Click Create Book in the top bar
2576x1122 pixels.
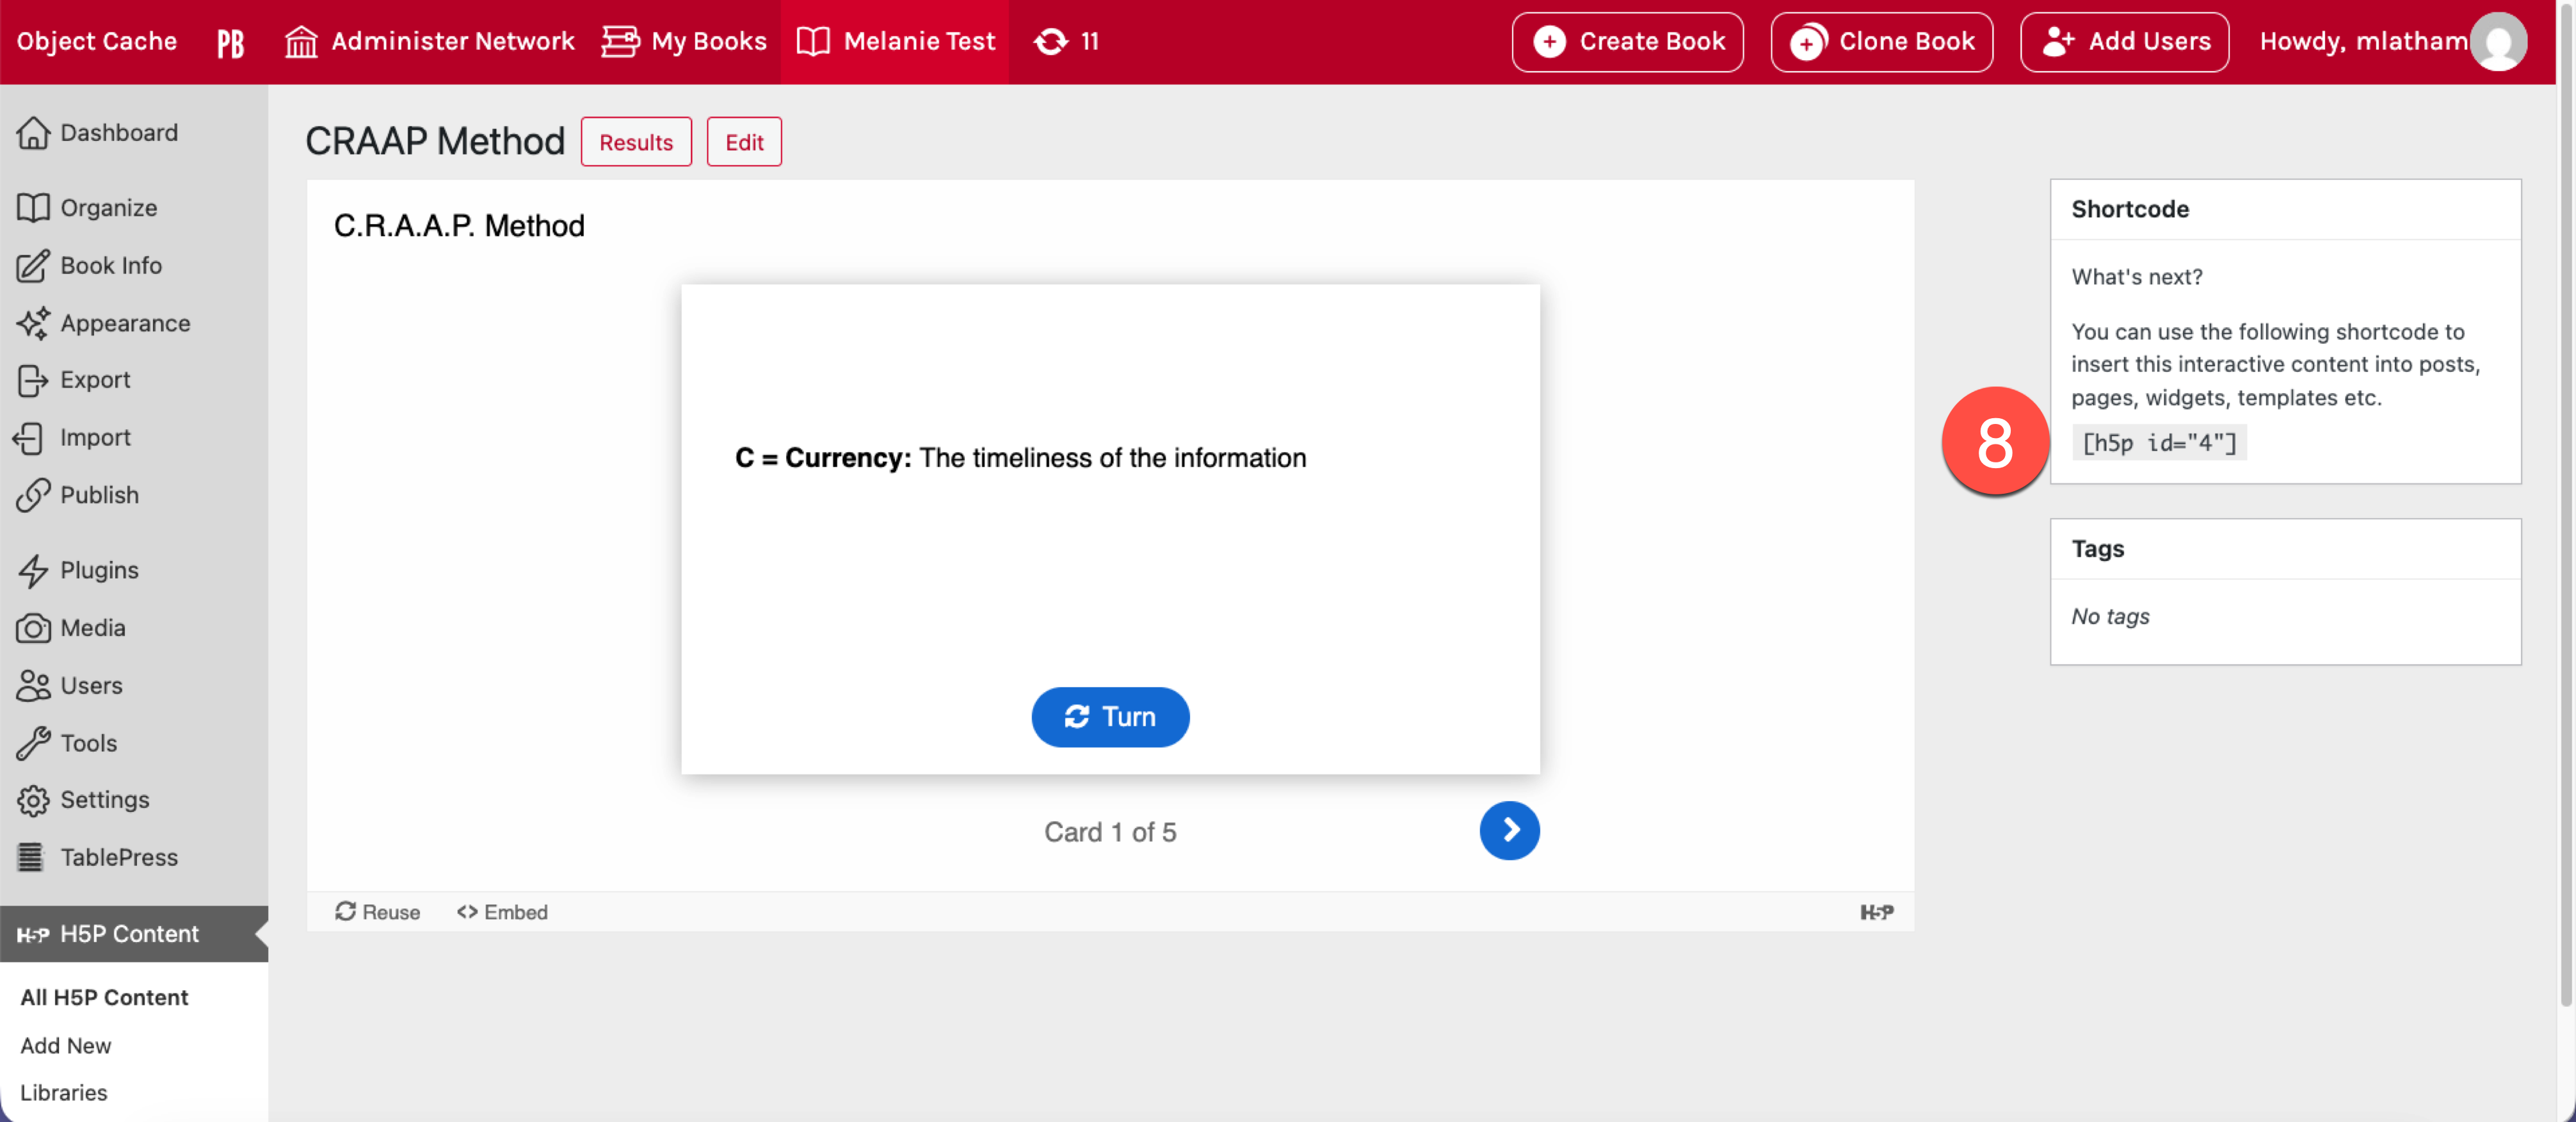(1627, 42)
